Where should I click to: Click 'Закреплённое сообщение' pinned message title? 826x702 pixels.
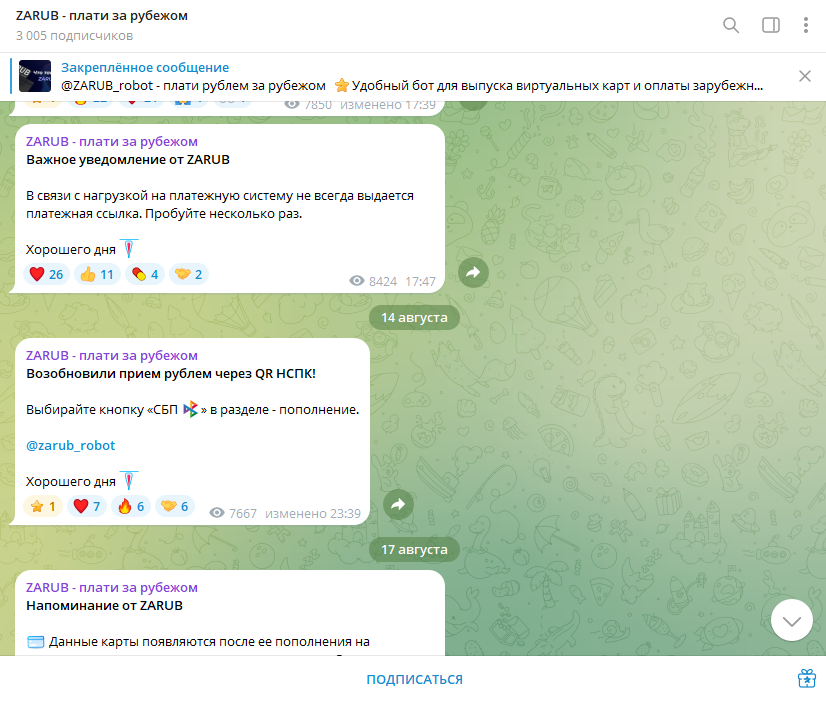tap(145, 67)
